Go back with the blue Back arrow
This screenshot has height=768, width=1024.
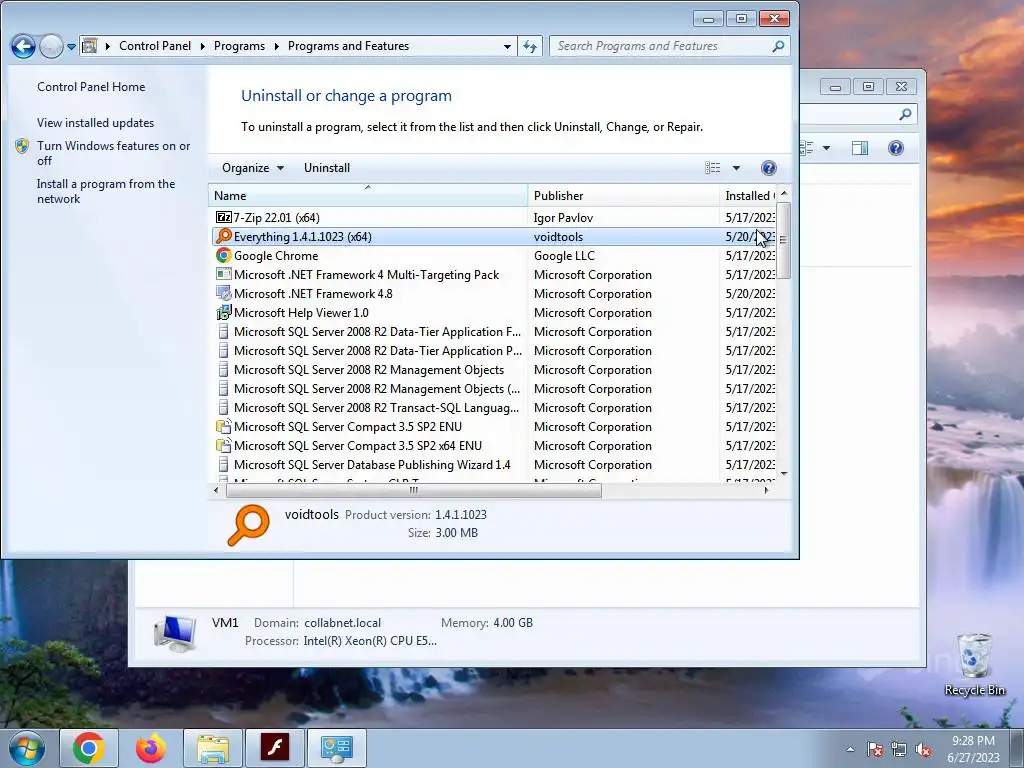23,46
